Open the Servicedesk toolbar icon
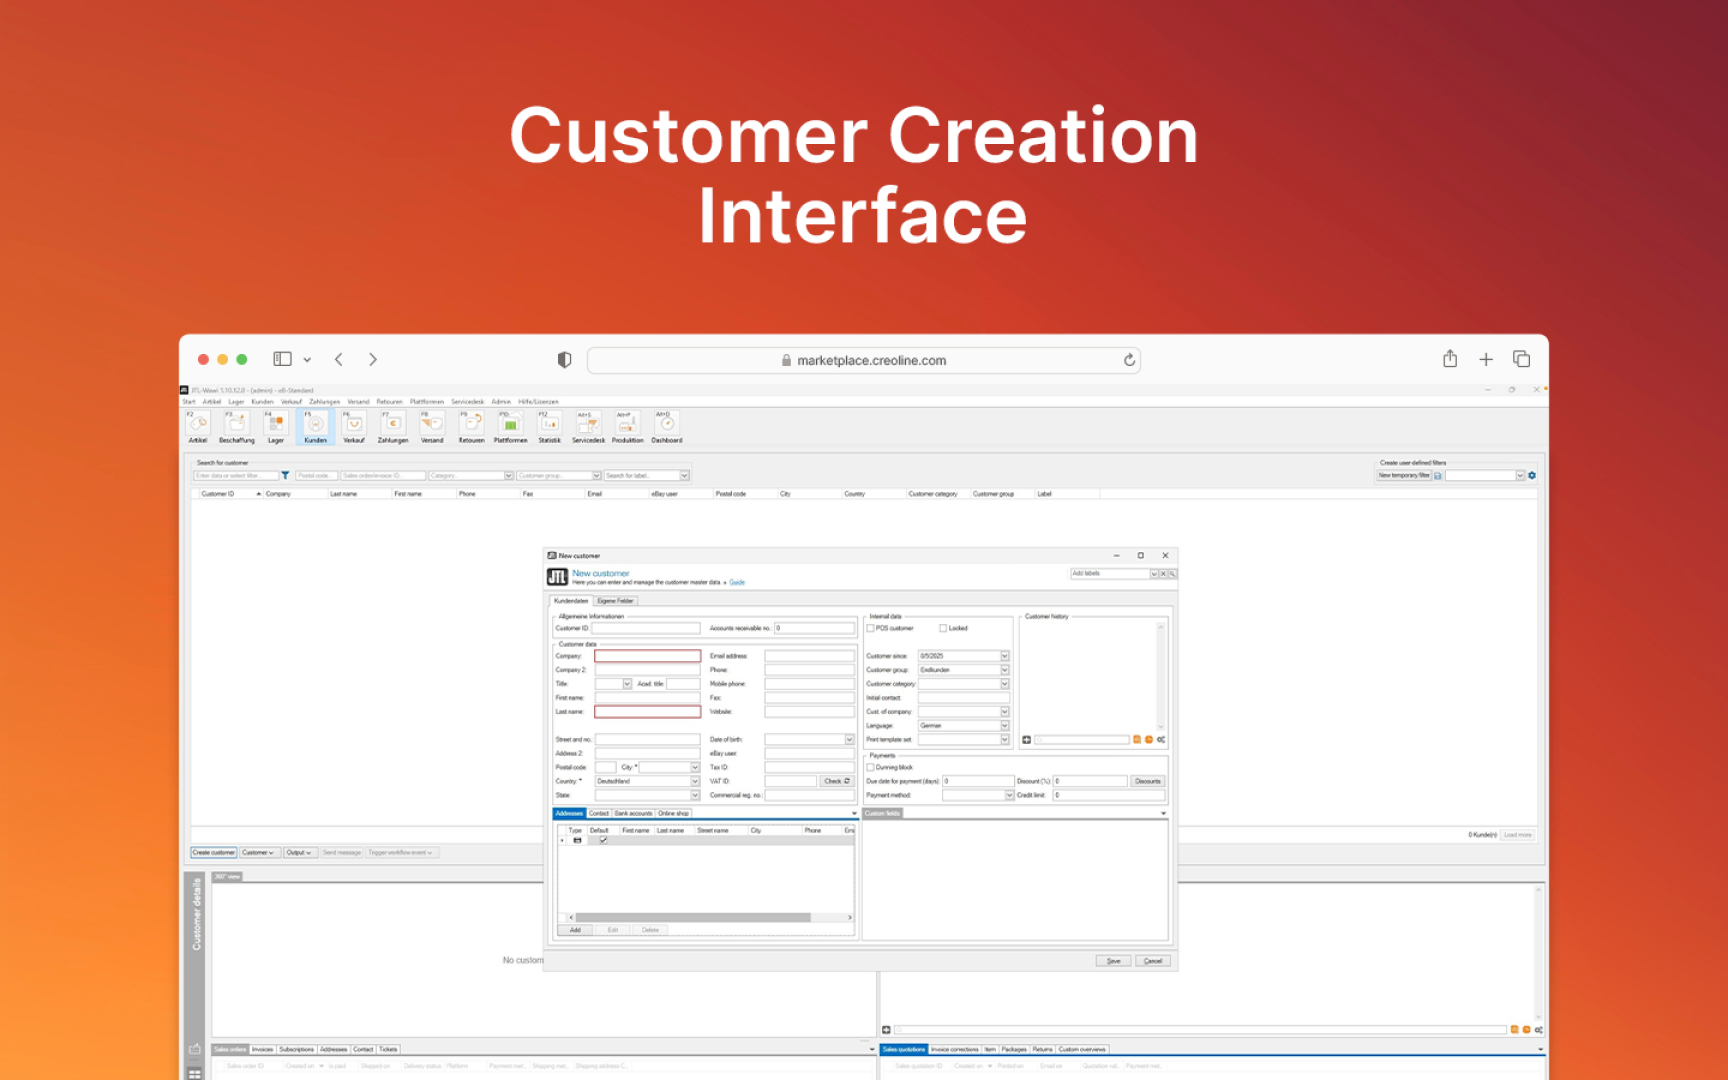The width and height of the screenshot is (1728, 1080). [588, 427]
